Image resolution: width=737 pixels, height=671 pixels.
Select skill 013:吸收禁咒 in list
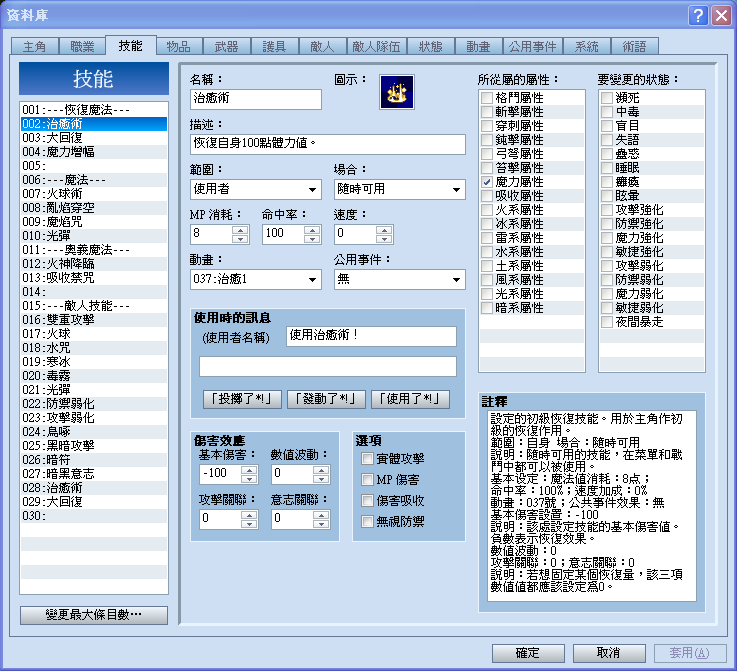(94, 278)
